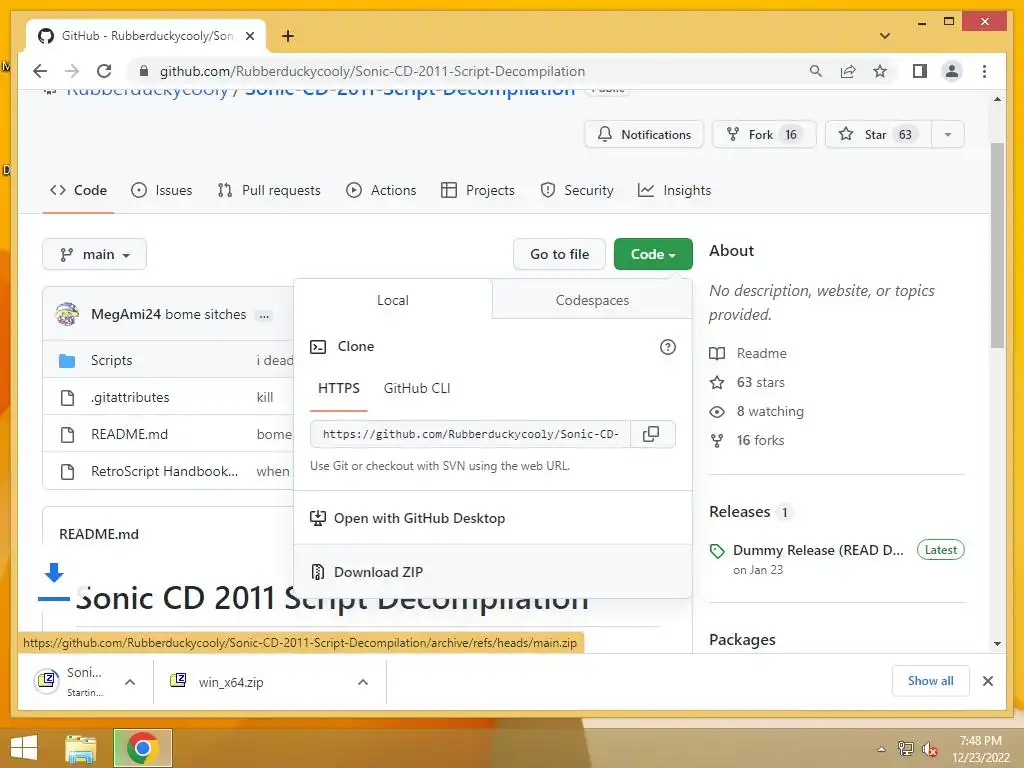Click the Windows Start button
The height and width of the screenshot is (768, 1024).
24,748
